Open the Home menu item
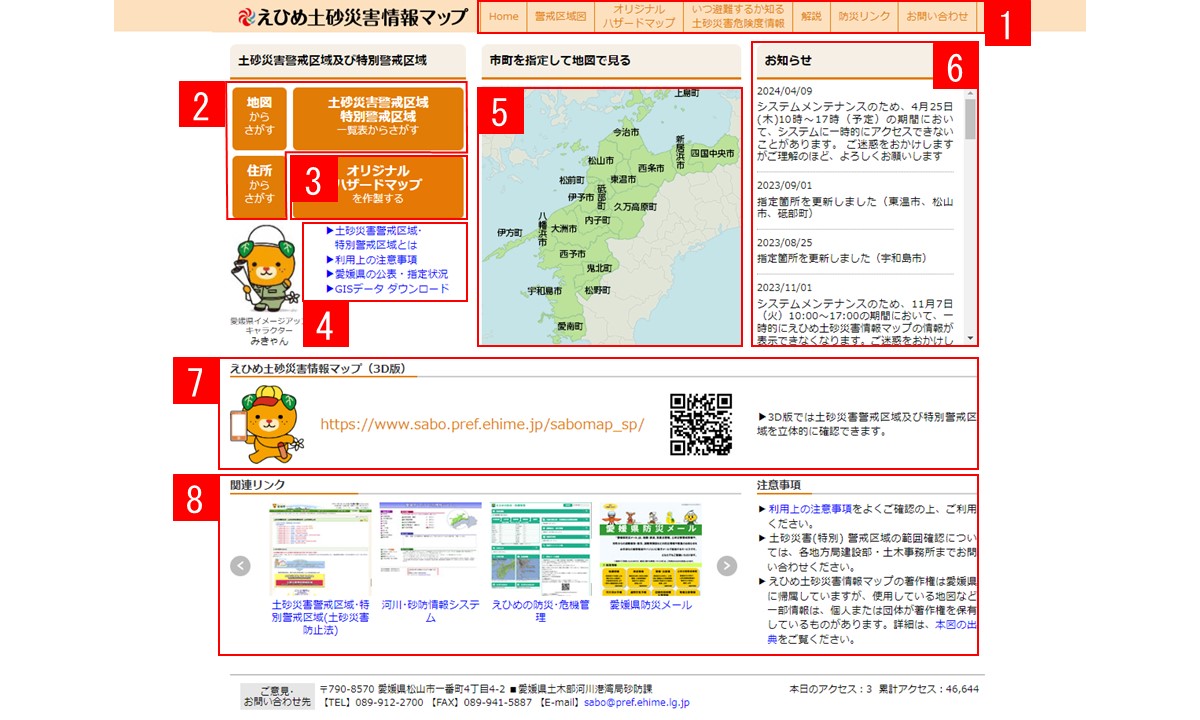The height and width of the screenshot is (720, 1200). (x=504, y=17)
